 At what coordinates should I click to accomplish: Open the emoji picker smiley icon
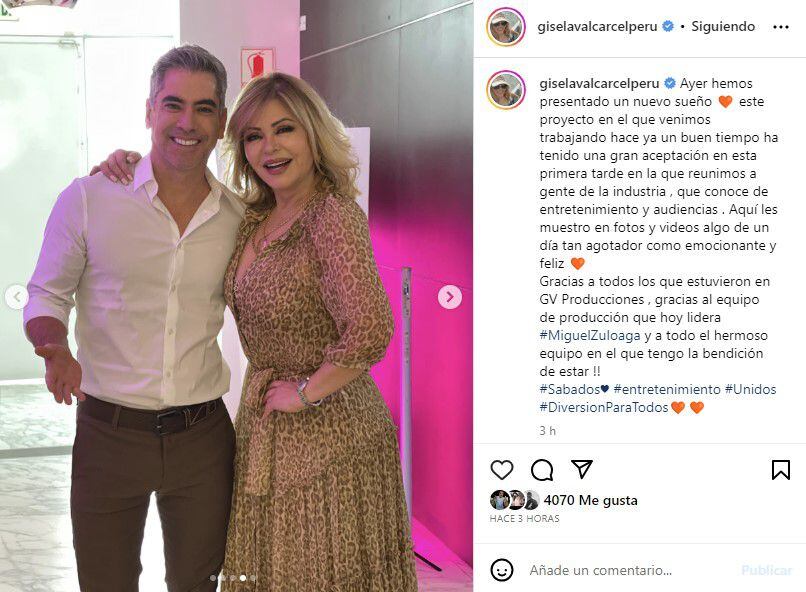[502, 570]
